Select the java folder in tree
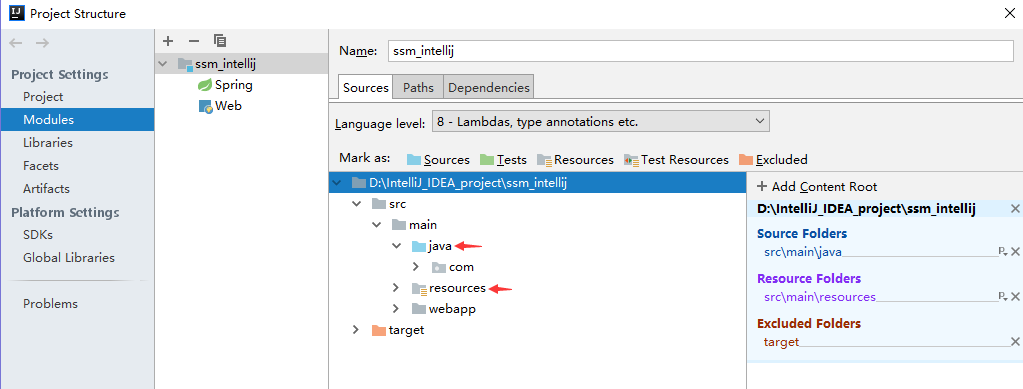1023x389 pixels. 440,246
